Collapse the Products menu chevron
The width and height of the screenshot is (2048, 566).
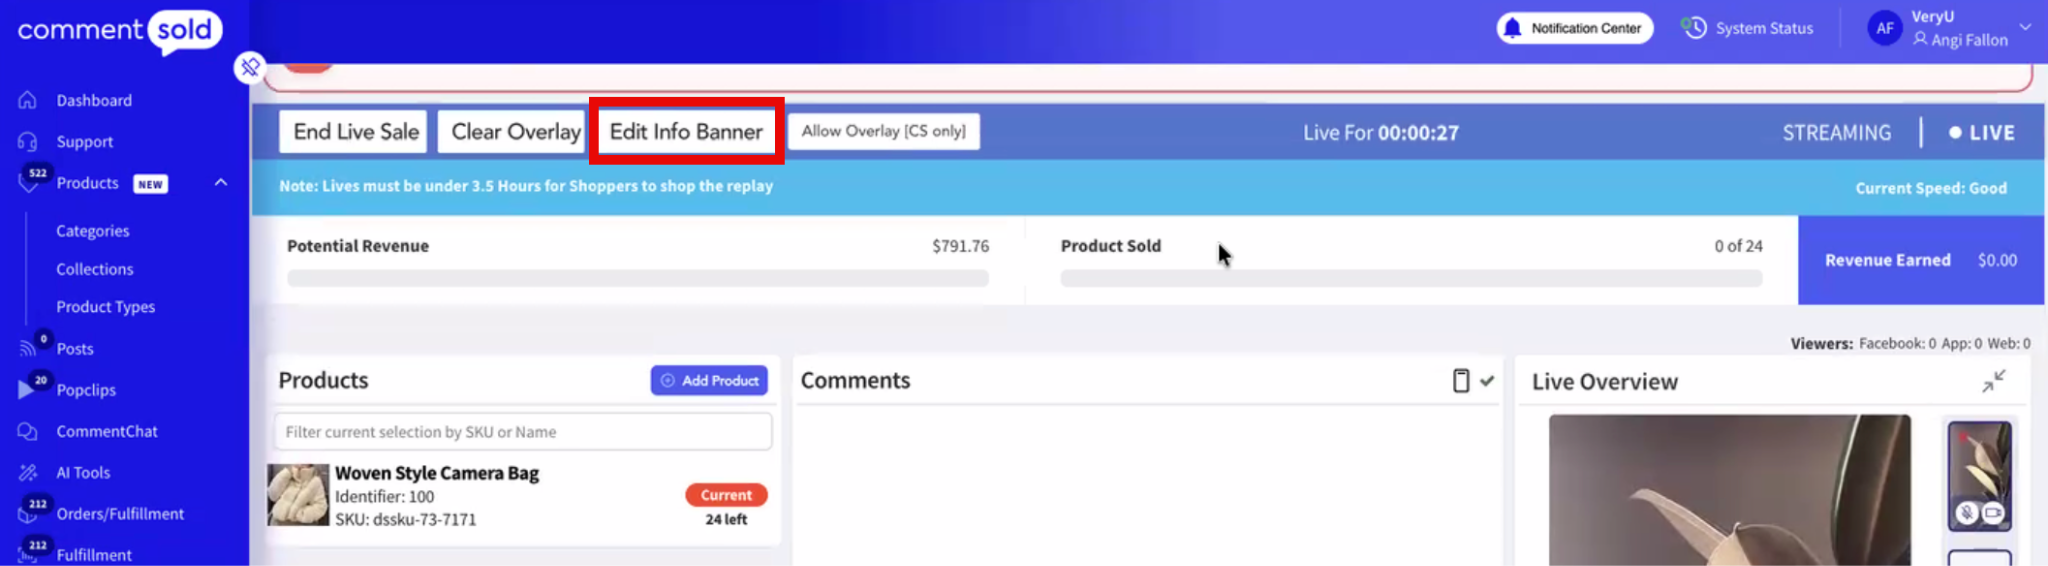pyautogui.click(x=221, y=183)
